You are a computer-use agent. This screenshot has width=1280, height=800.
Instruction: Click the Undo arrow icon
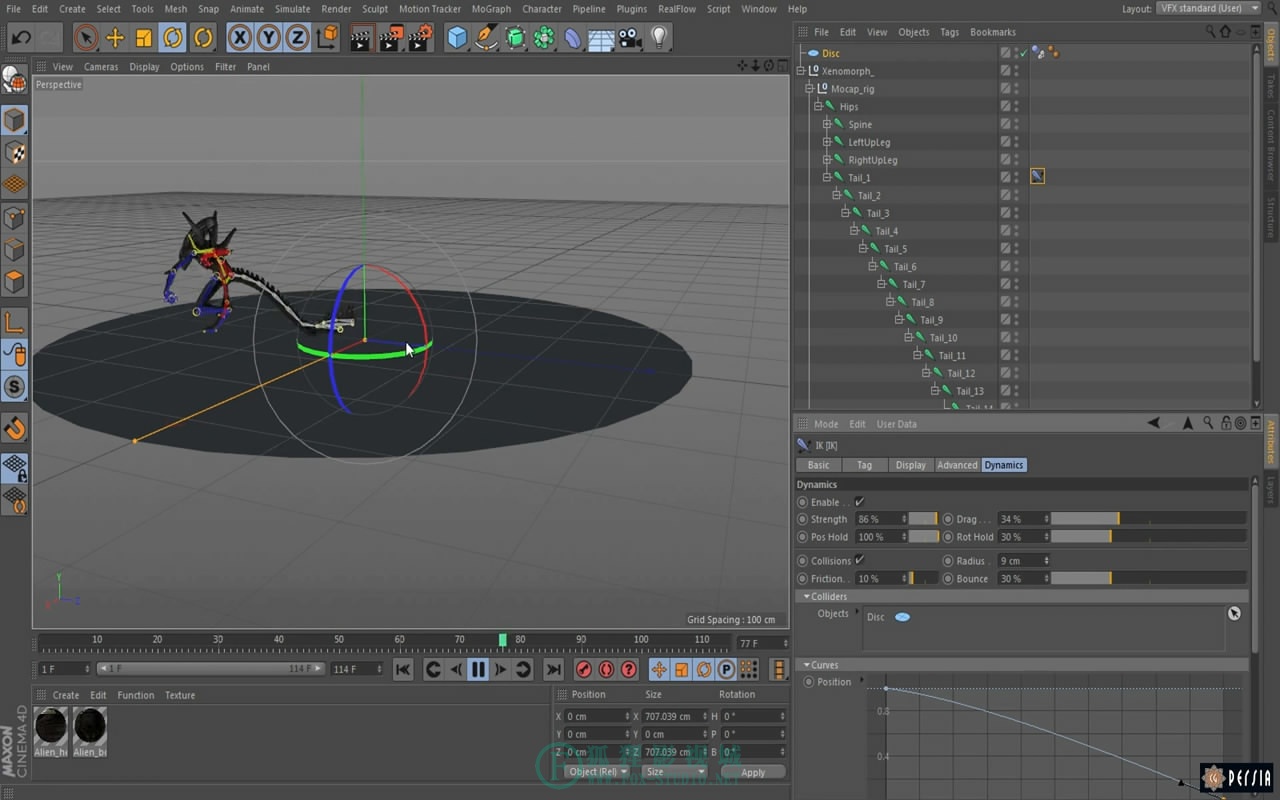point(20,38)
